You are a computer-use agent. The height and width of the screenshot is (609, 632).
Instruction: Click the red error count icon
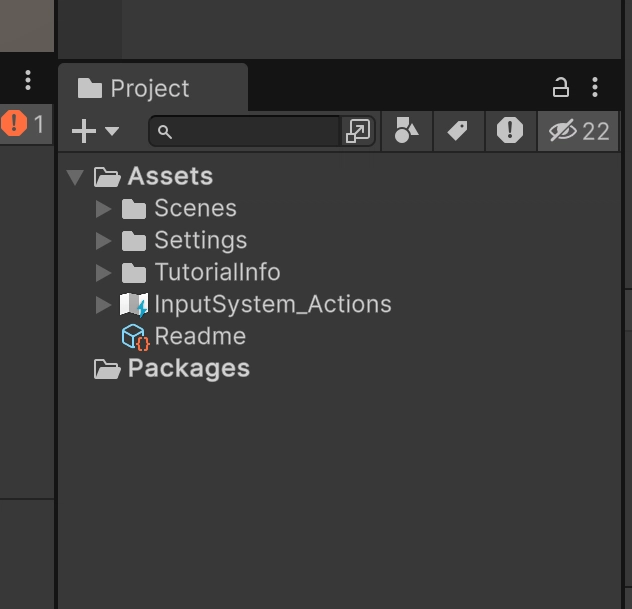point(14,123)
